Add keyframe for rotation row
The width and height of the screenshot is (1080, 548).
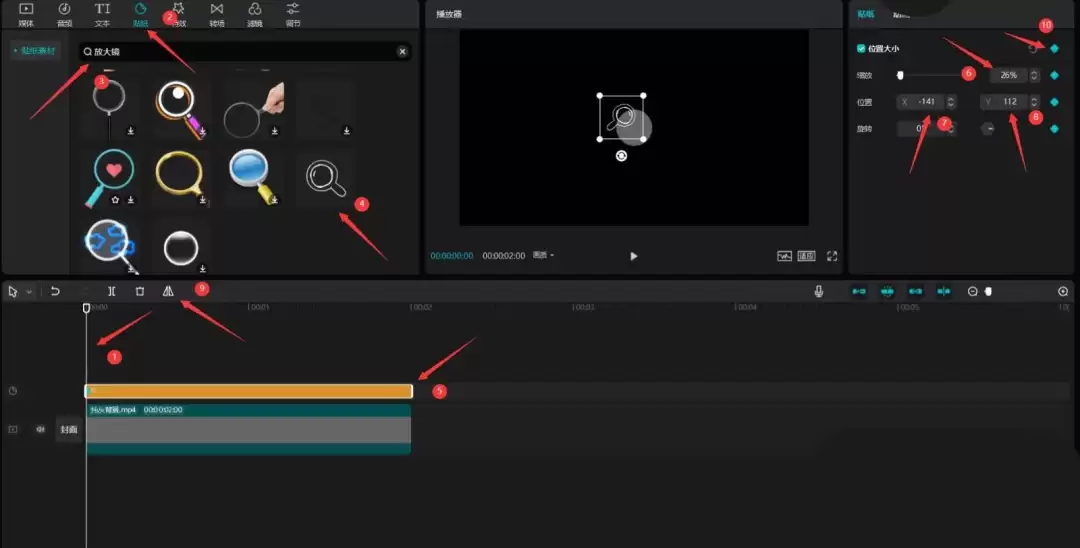[1054, 128]
